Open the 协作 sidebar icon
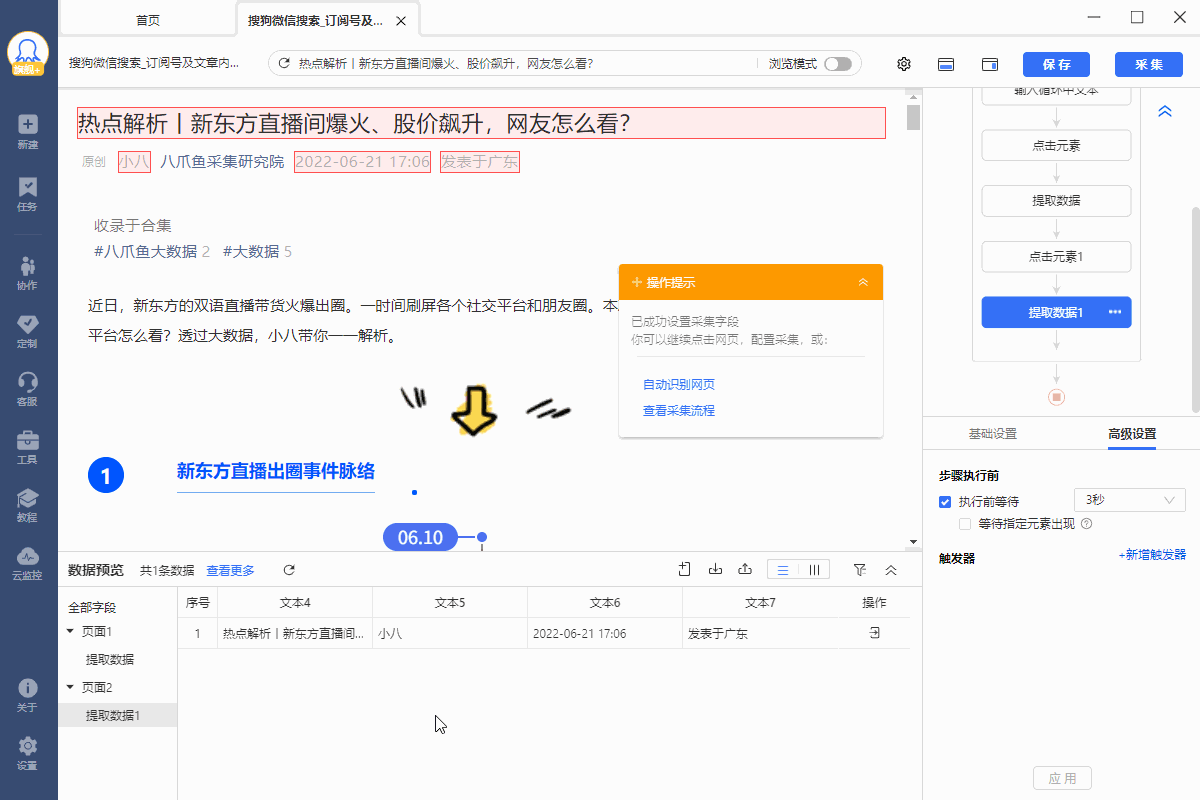The height and width of the screenshot is (800, 1200). point(28,272)
